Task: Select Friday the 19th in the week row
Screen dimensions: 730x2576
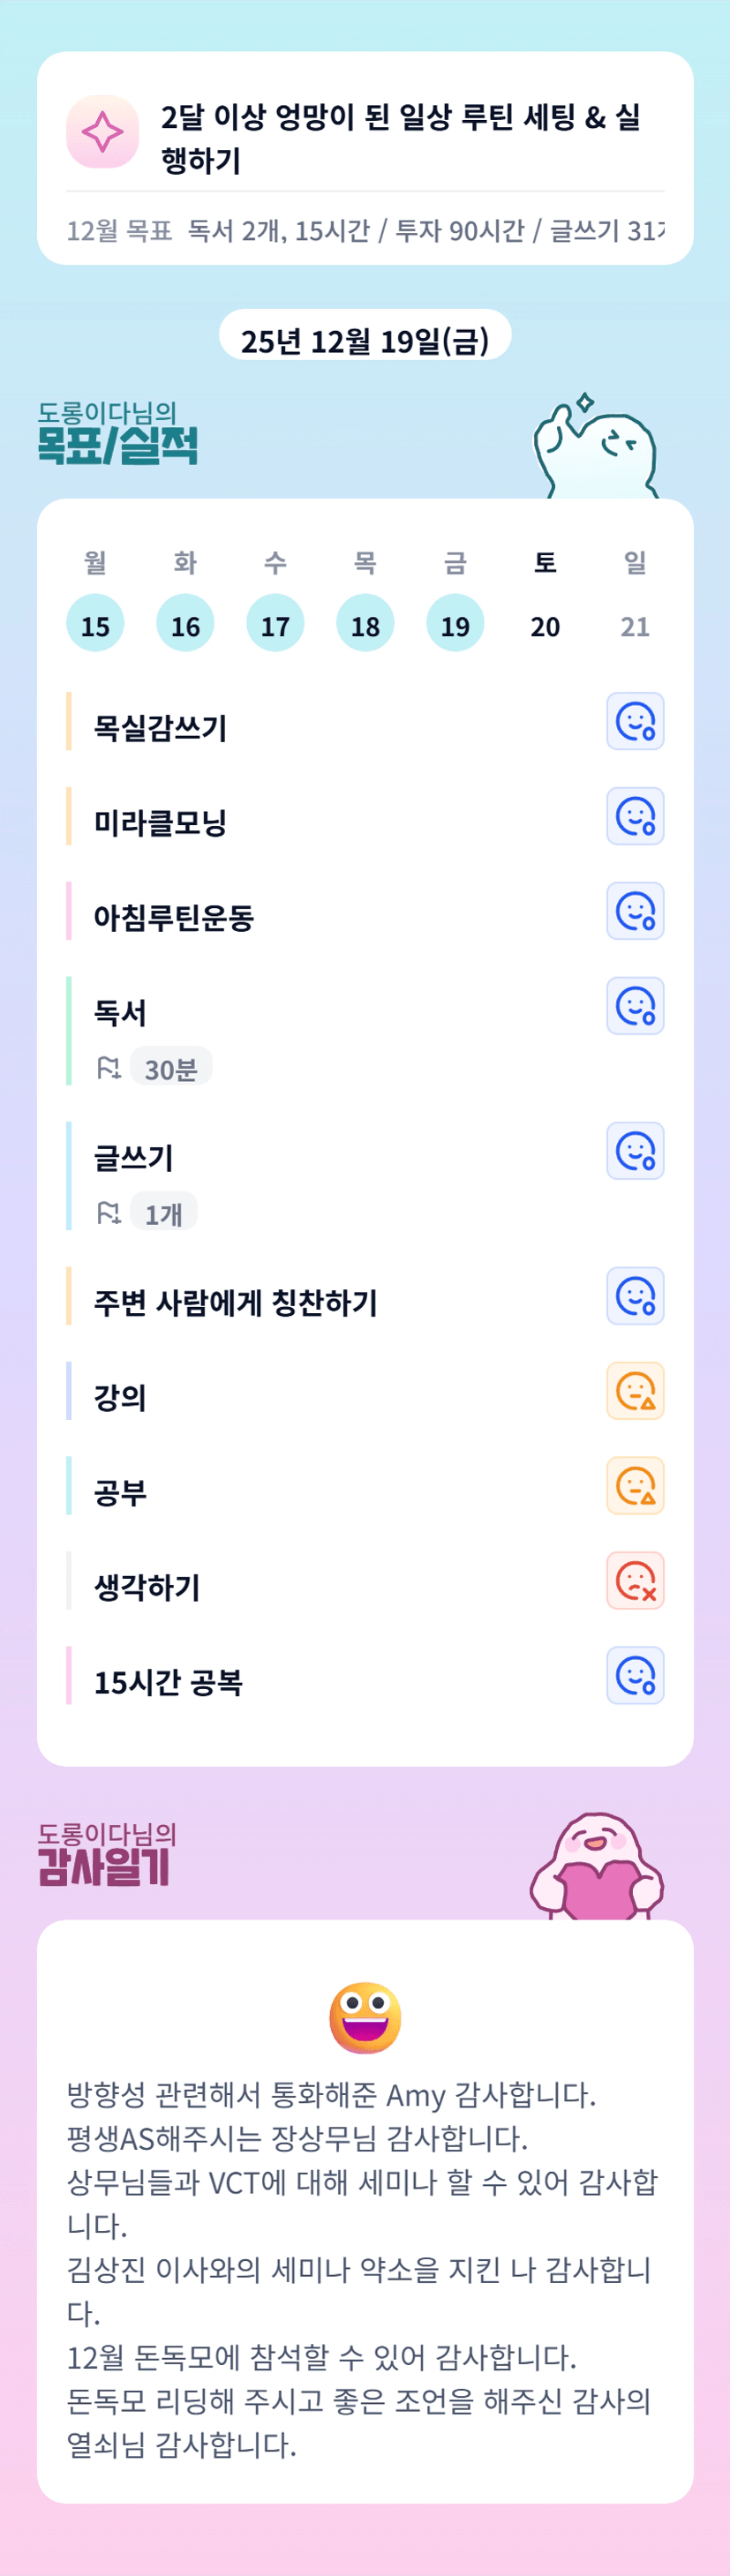Action: click(455, 623)
